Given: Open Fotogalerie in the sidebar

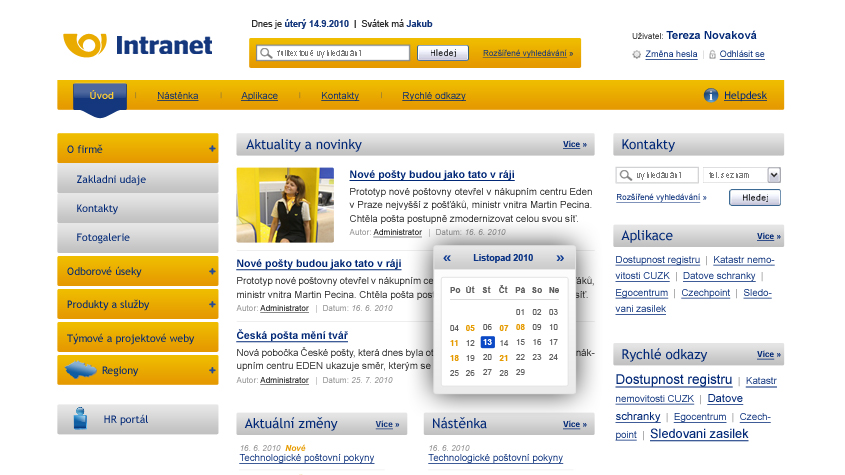Looking at the screenshot, I should tap(137, 237).
